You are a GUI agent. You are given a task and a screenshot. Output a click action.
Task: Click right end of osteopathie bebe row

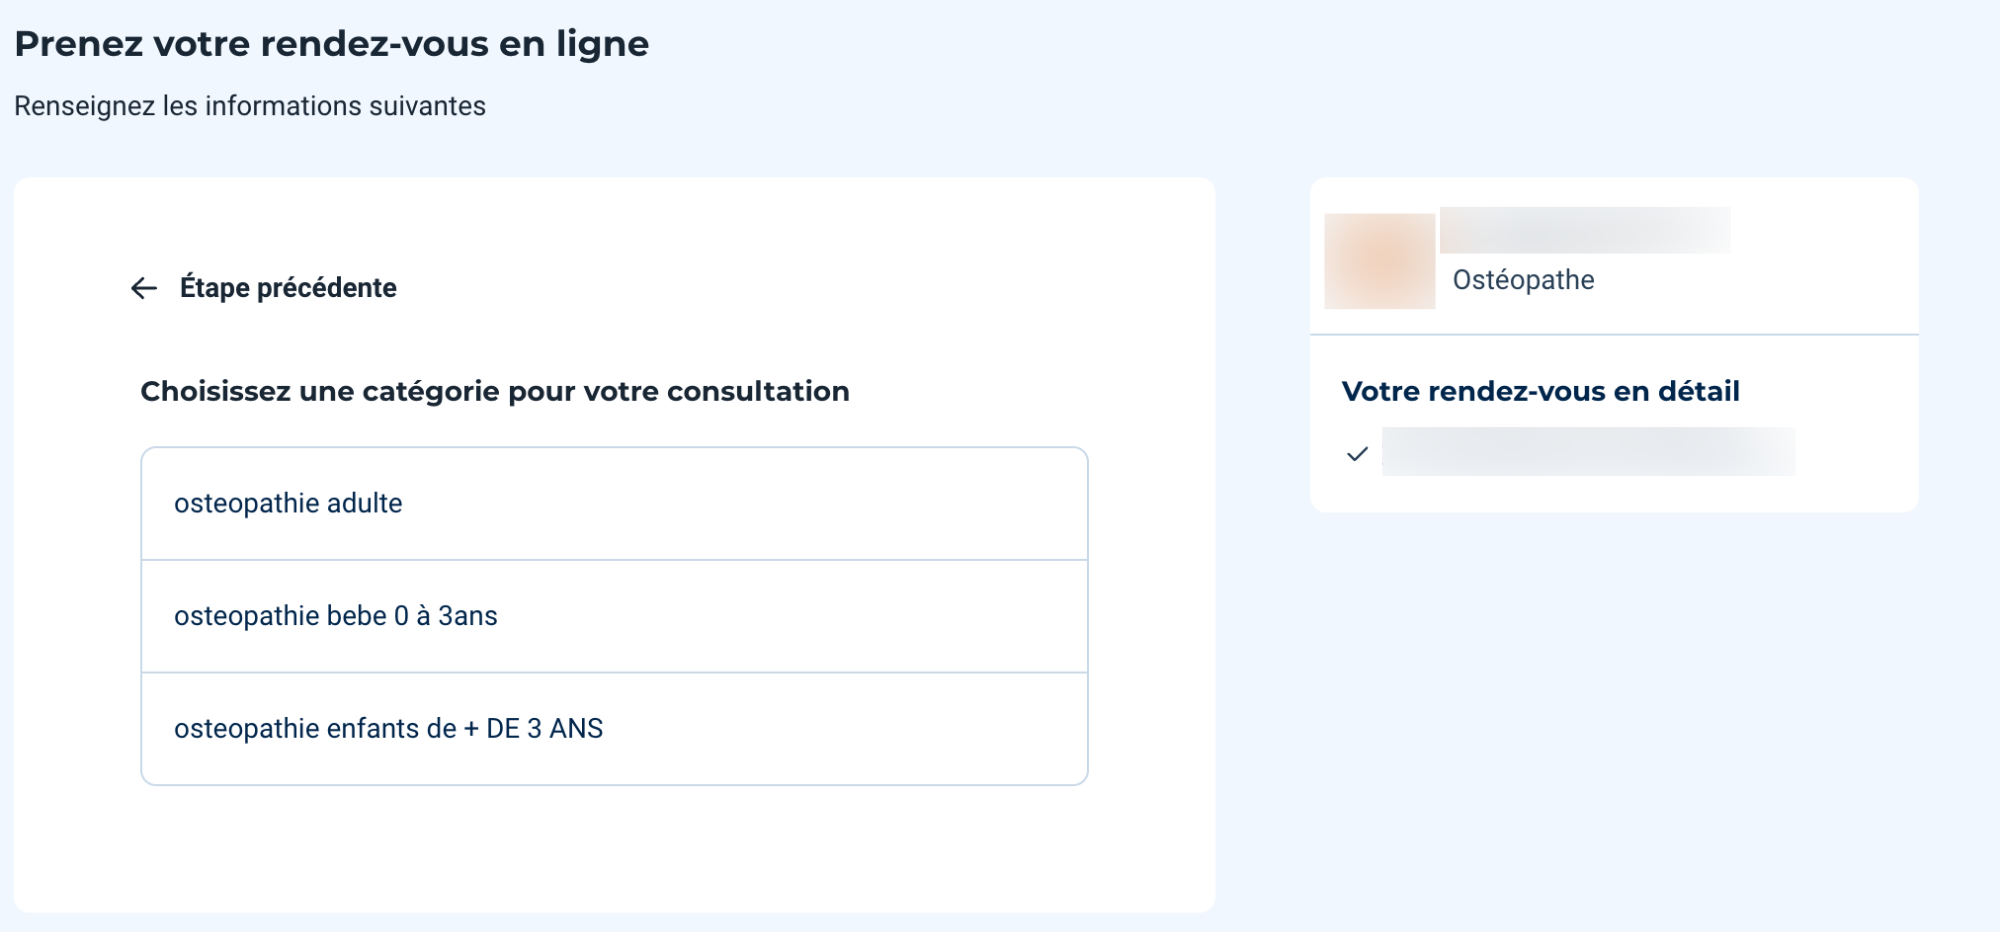[x=1040, y=616]
